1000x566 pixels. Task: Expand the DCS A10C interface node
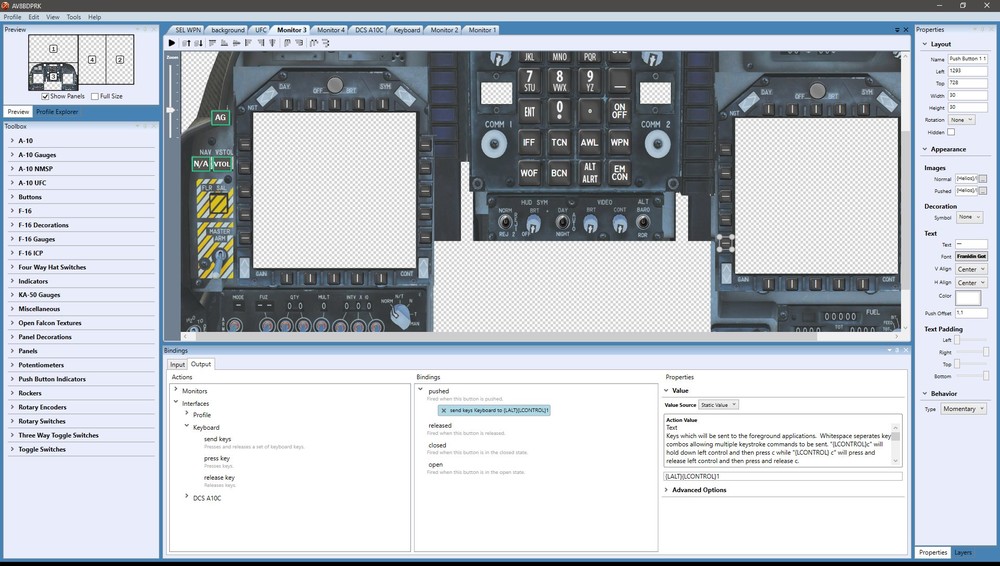(187, 496)
